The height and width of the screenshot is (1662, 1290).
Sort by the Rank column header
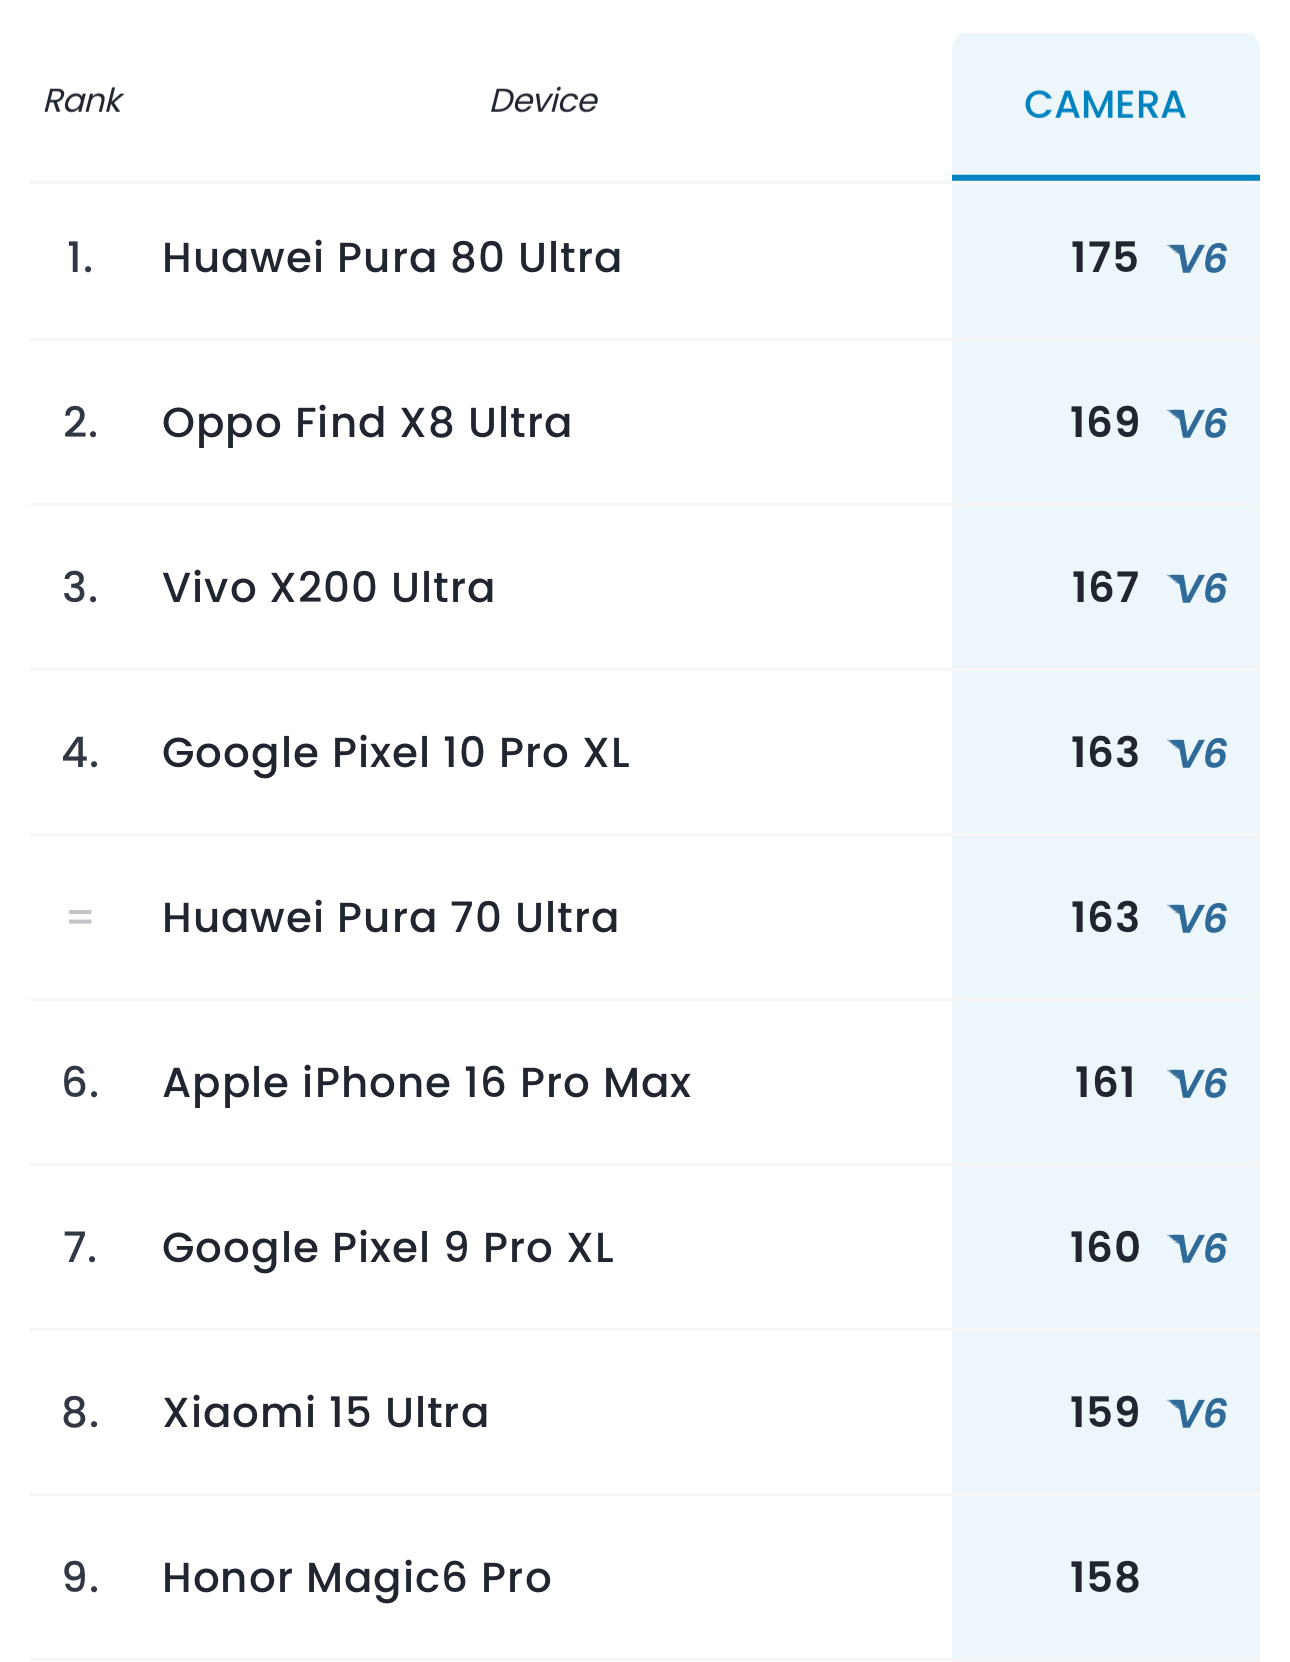pos(83,101)
